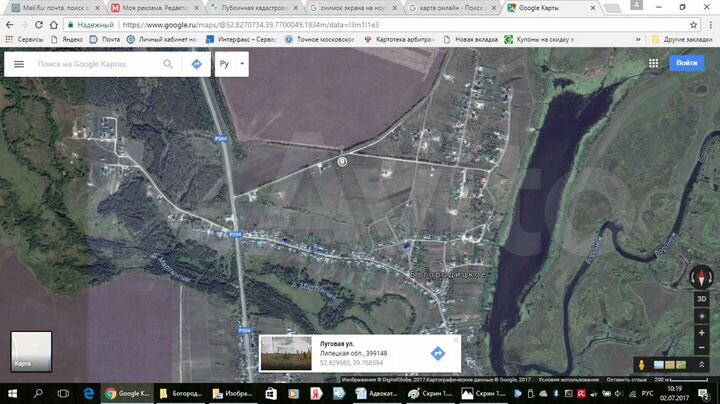Click the magnifier search icon in Maps
The width and height of the screenshot is (720, 404).
click(x=168, y=64)
